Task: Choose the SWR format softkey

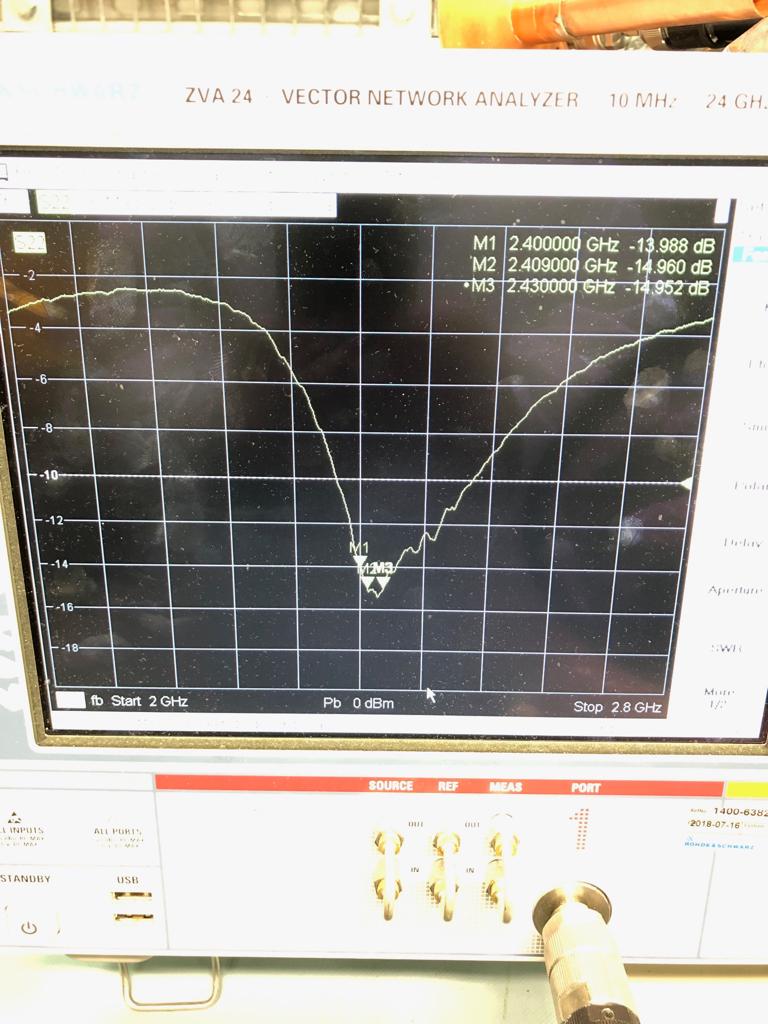Action: (726, 648)
